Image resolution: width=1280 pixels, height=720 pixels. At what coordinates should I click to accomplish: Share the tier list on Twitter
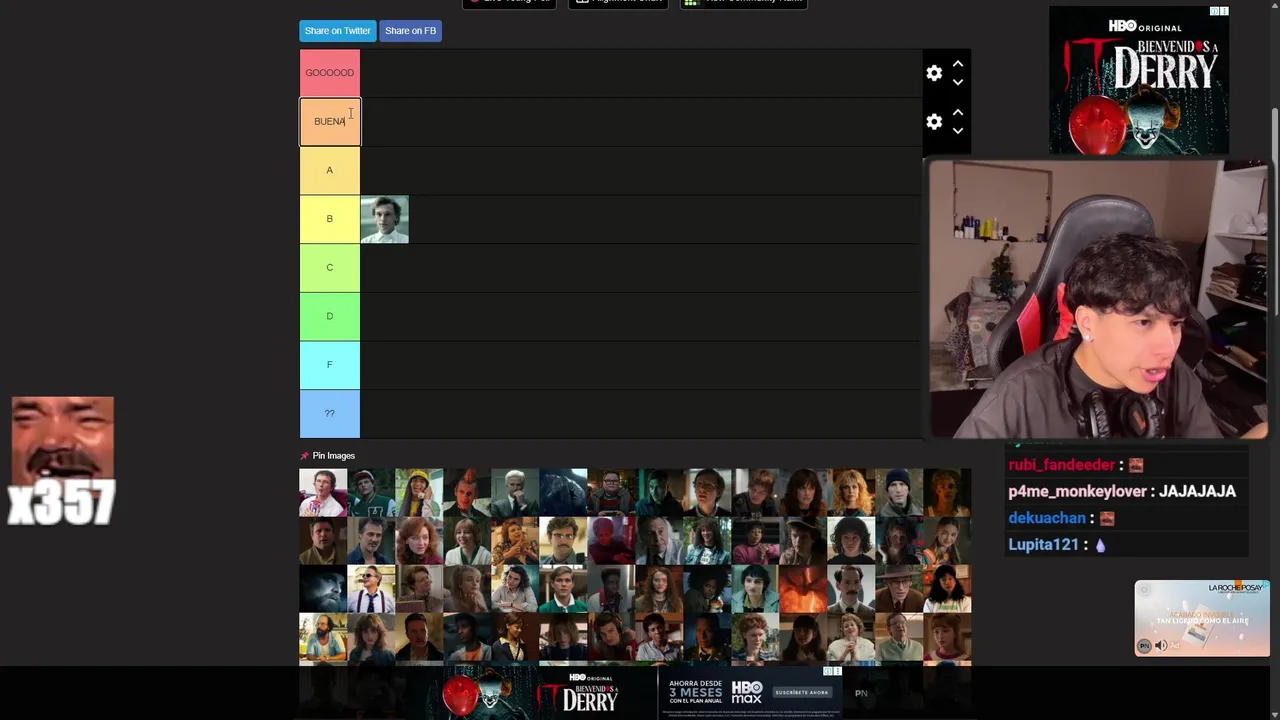click(338, 31)
